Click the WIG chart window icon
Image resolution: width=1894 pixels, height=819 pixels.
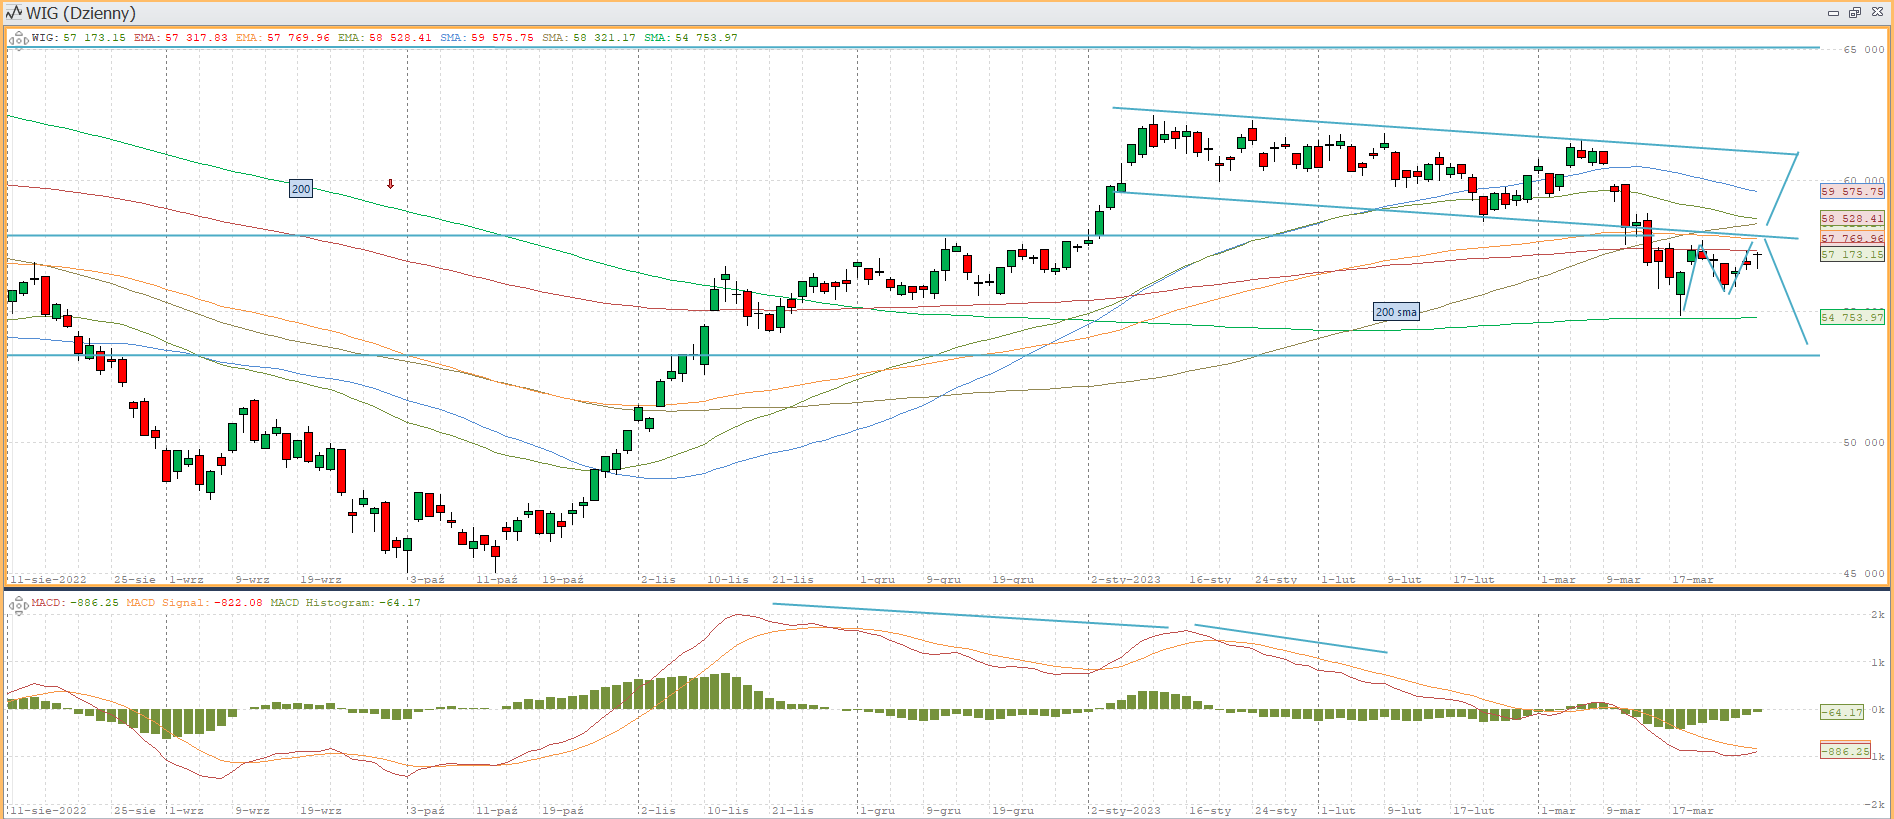coord(14,13)
